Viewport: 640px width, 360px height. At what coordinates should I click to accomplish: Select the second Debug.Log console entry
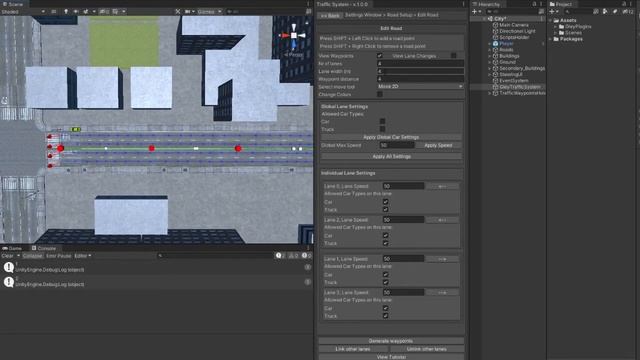tap(156, 282)
